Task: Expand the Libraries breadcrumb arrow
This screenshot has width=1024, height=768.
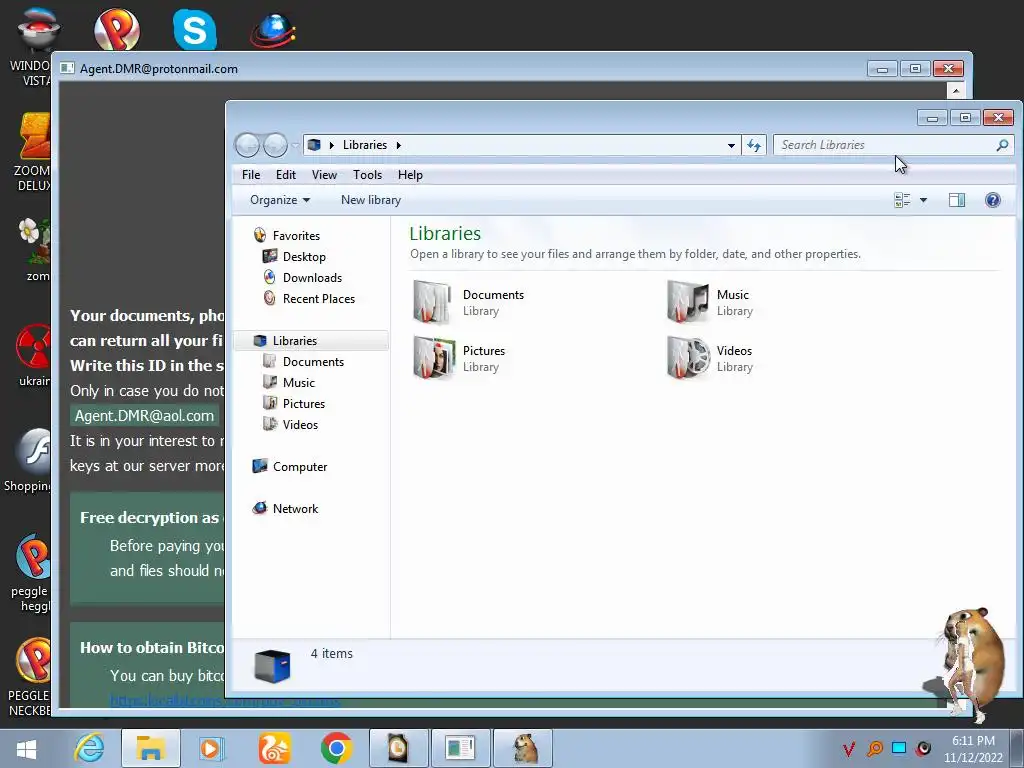Action: coord(398,145)
